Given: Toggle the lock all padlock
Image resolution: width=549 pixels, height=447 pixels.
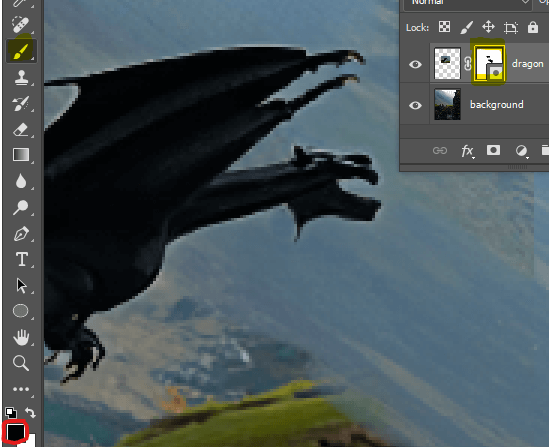Looking at the screenshot, I should click(x=533, y=27).
